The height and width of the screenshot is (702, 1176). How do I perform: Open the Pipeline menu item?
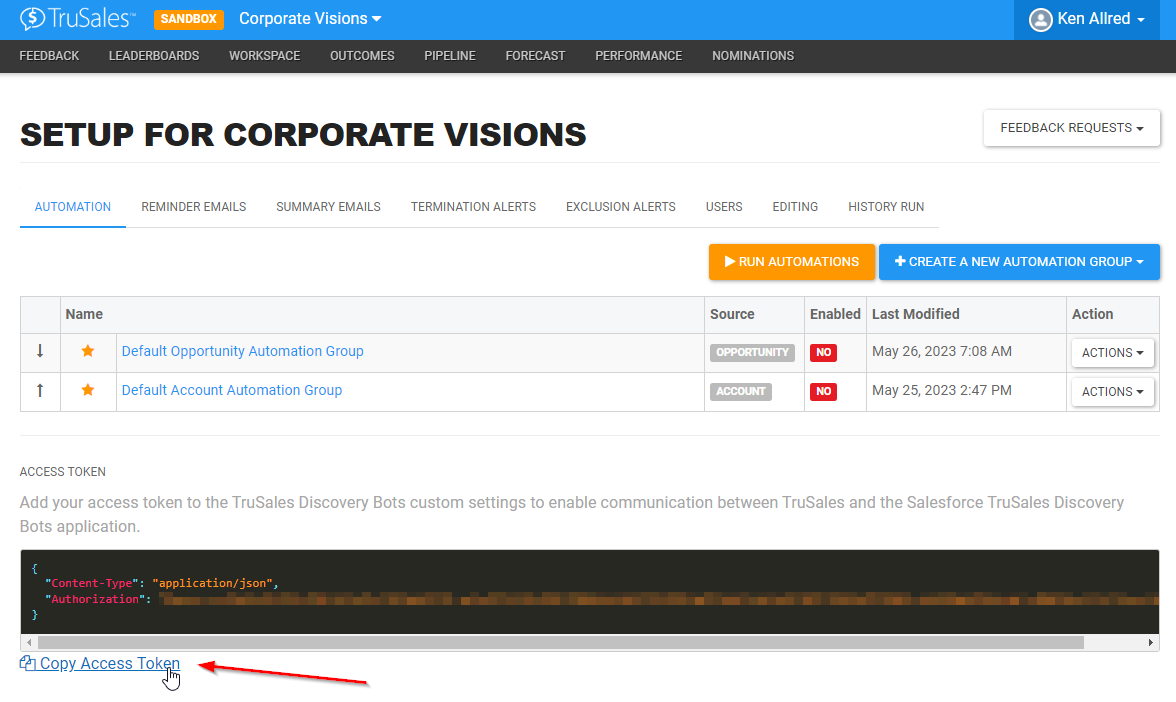coord(450,56)
